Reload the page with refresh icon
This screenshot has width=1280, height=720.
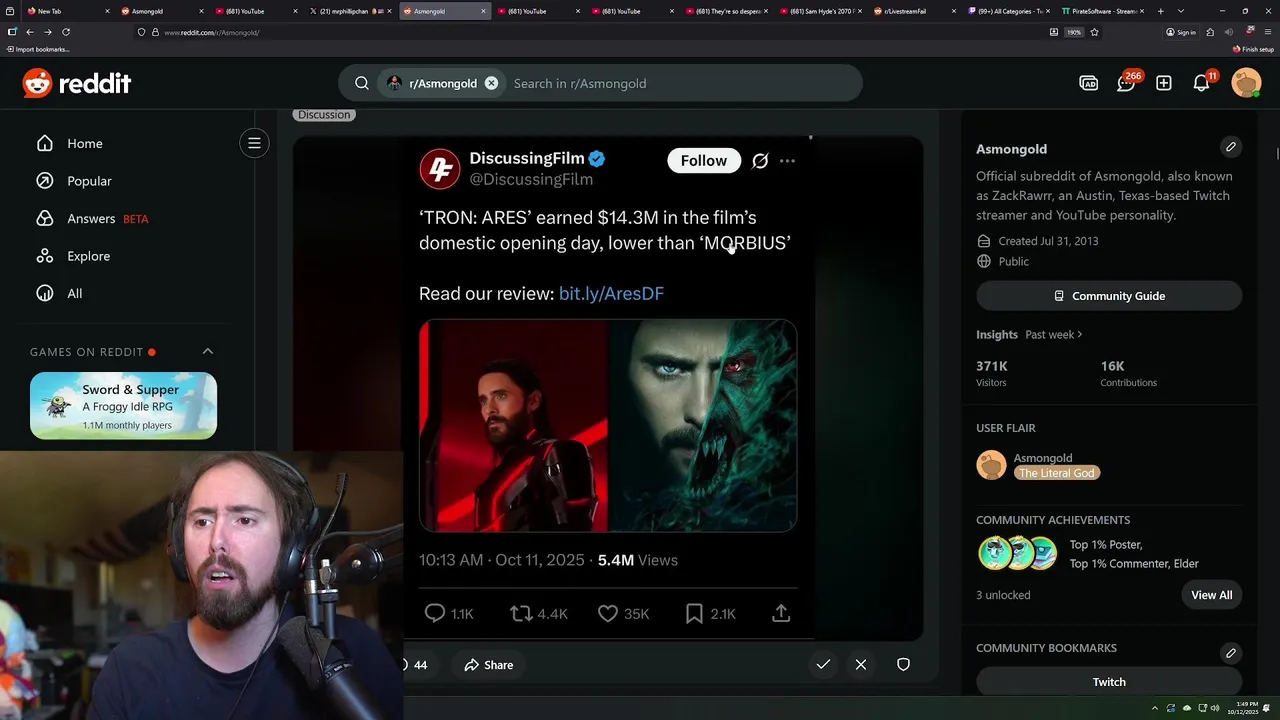[x=66, y=32]
